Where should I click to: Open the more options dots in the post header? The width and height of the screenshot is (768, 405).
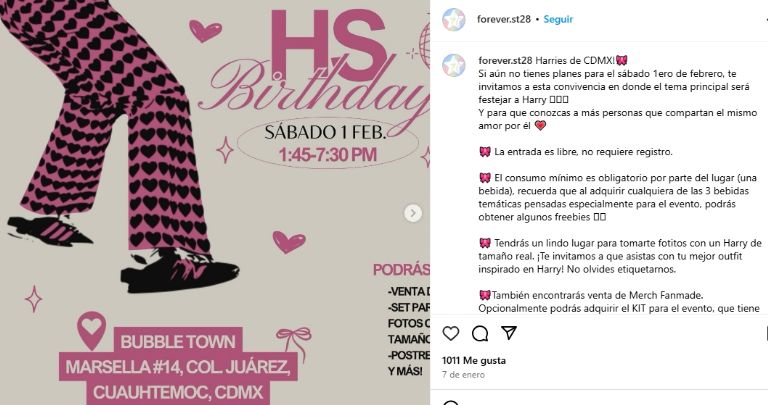(x=766, y=19)
